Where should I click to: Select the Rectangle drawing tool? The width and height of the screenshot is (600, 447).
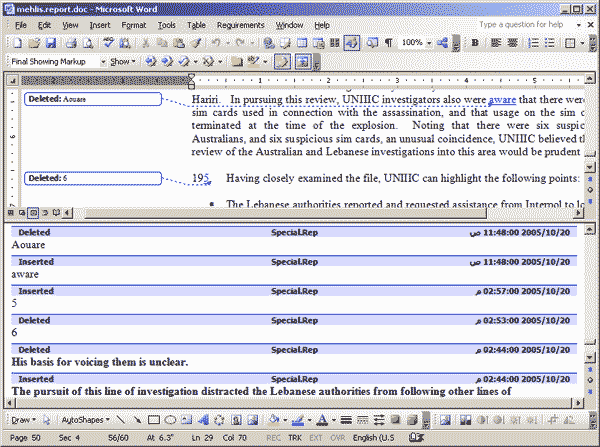152,419
